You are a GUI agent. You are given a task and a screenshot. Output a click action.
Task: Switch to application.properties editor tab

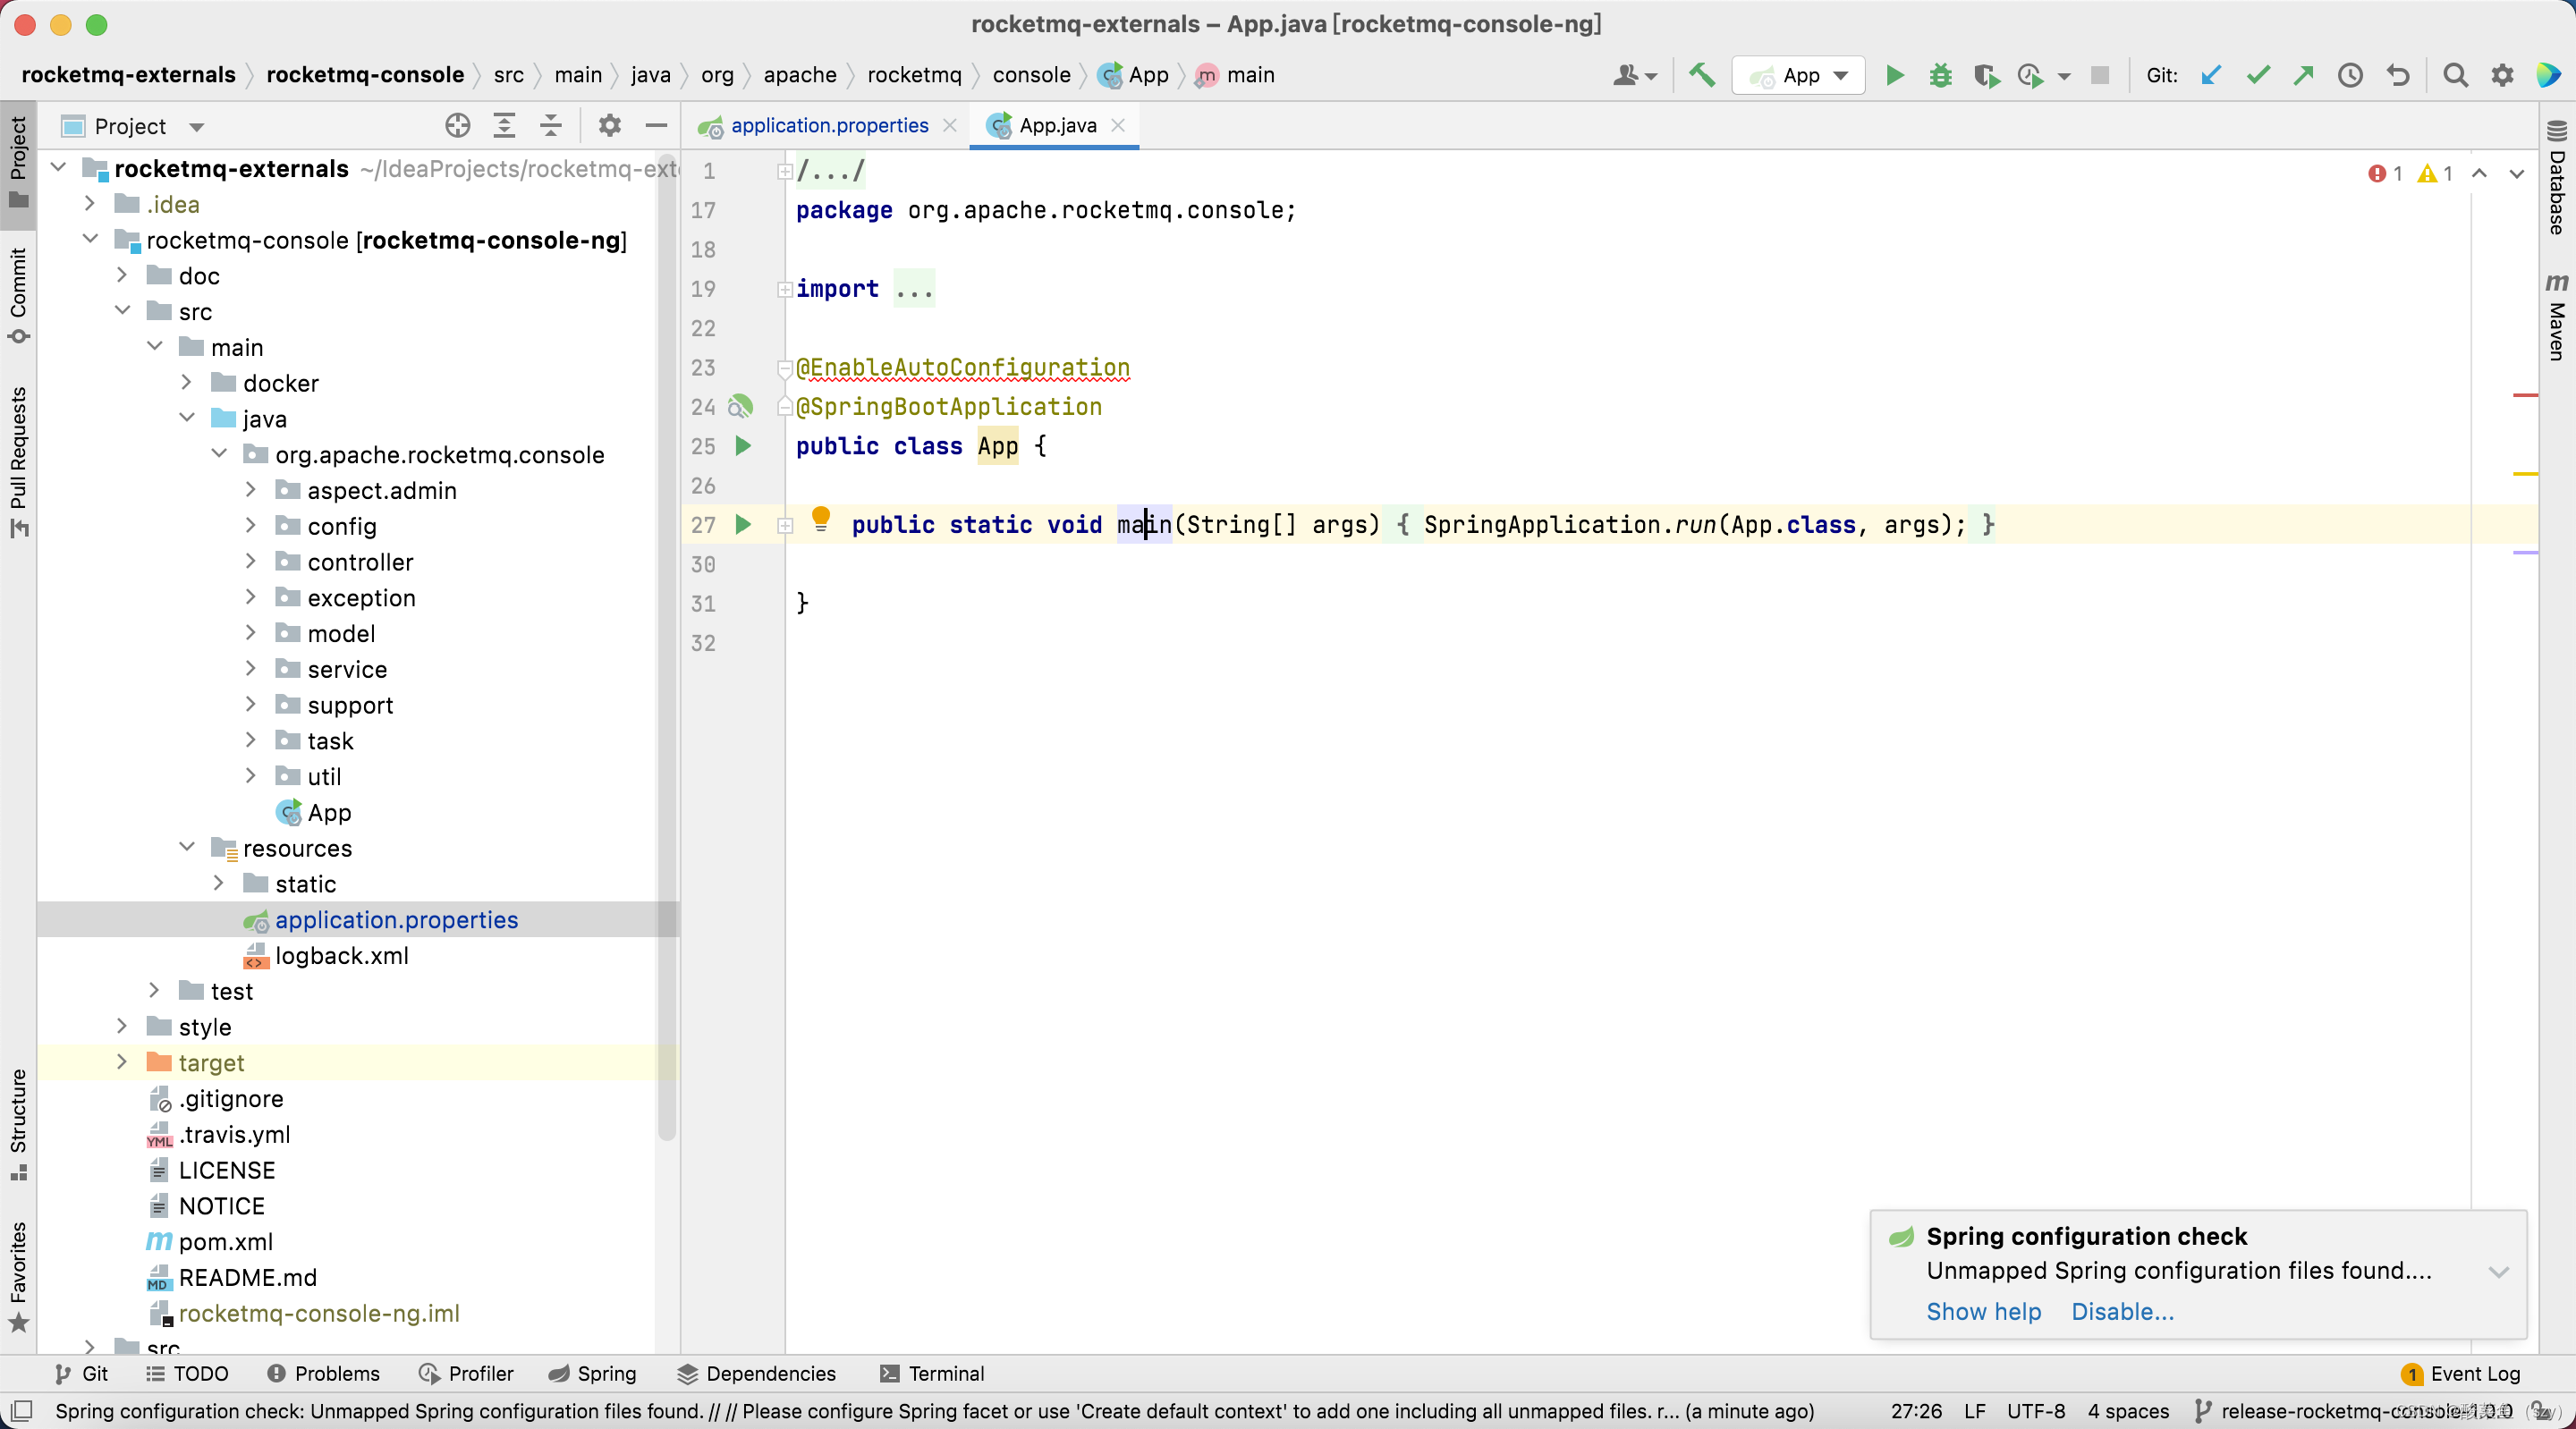[828, 126]
